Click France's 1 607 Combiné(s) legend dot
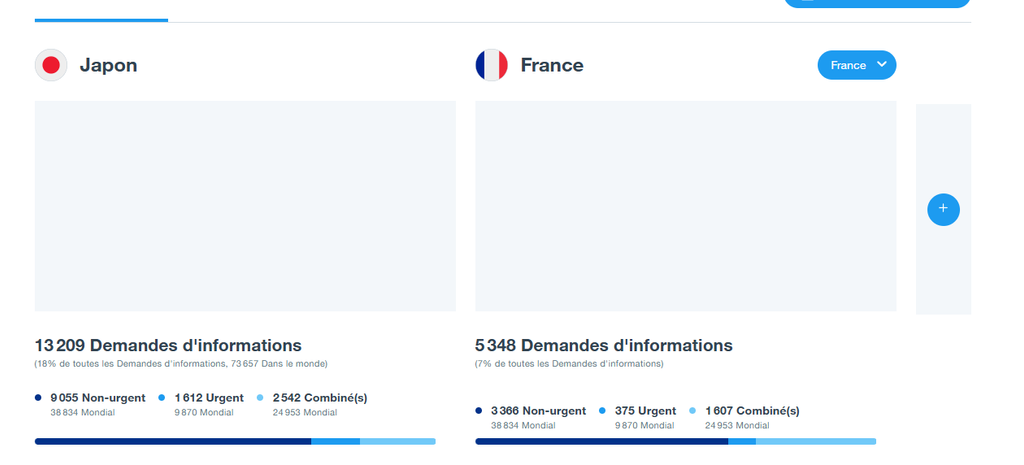 [692, 411]
